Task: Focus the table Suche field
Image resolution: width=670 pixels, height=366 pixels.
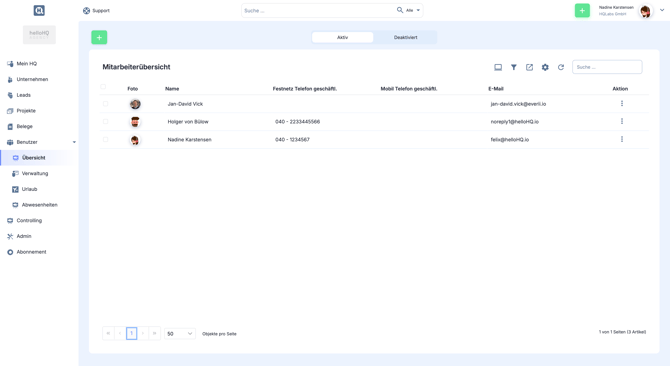Action: tap(607, 67)
